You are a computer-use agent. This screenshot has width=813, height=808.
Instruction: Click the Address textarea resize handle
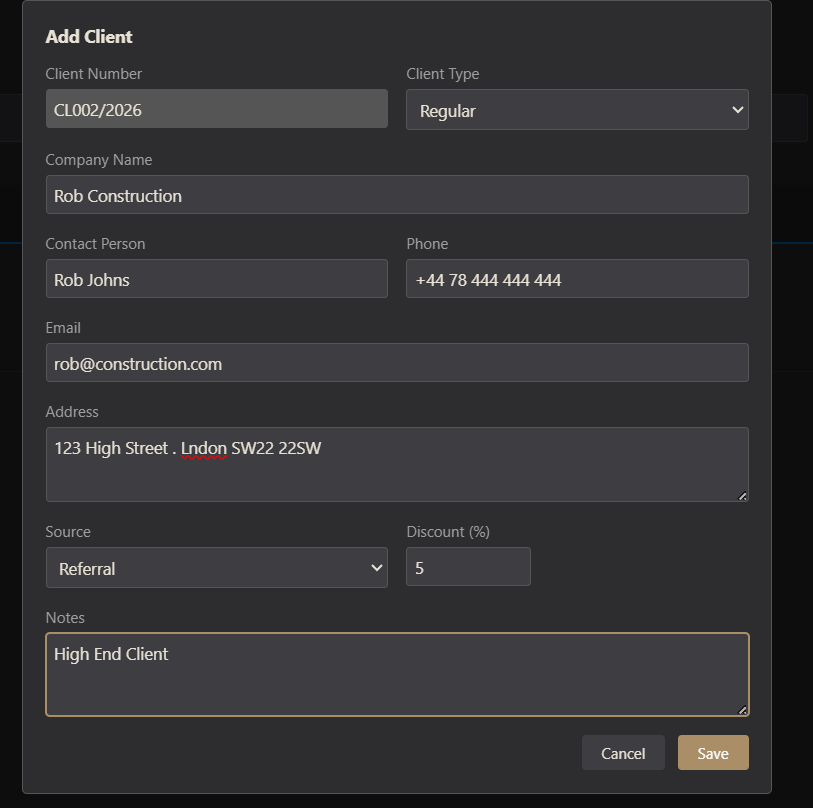tap(743, 496)
